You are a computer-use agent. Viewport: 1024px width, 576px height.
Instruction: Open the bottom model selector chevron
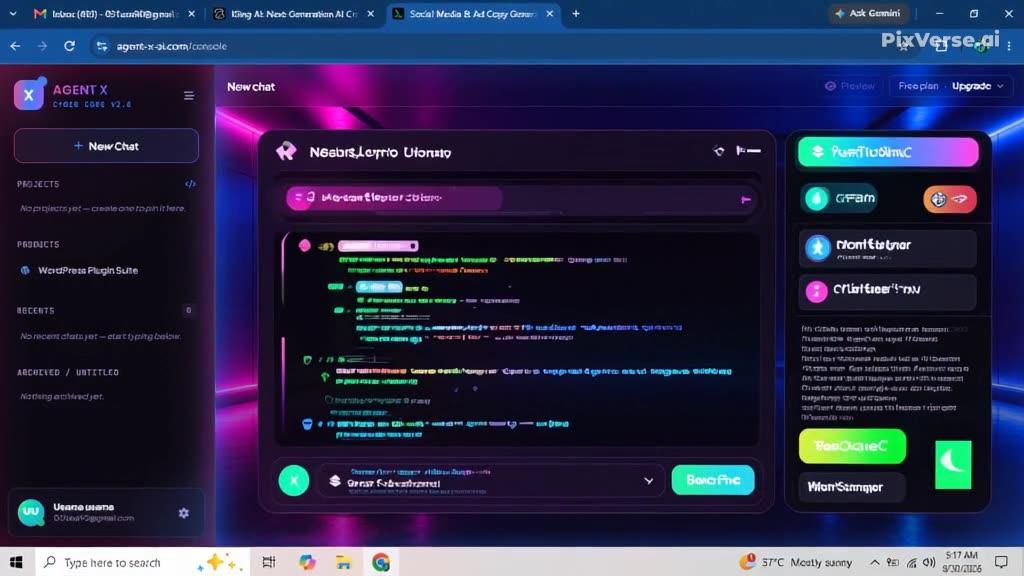tap(648, 481)
